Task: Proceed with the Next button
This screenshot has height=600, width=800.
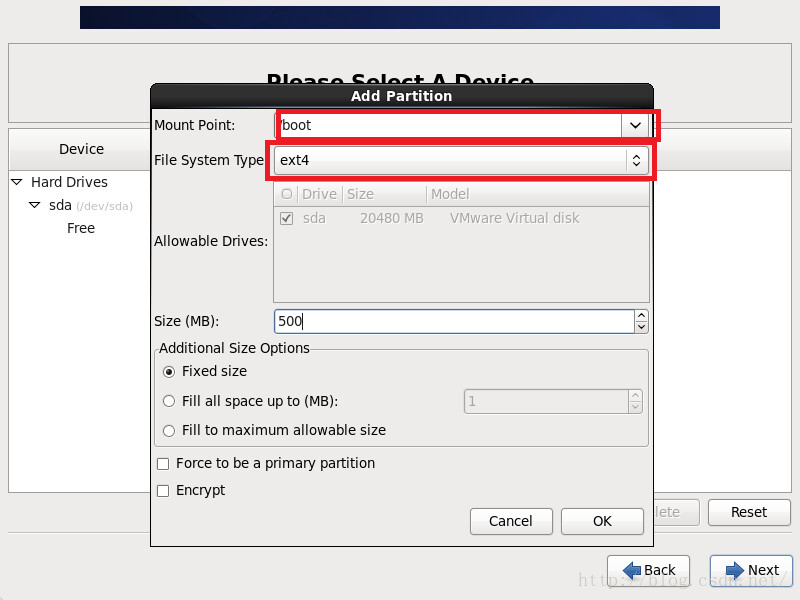Action: [751, 570]
